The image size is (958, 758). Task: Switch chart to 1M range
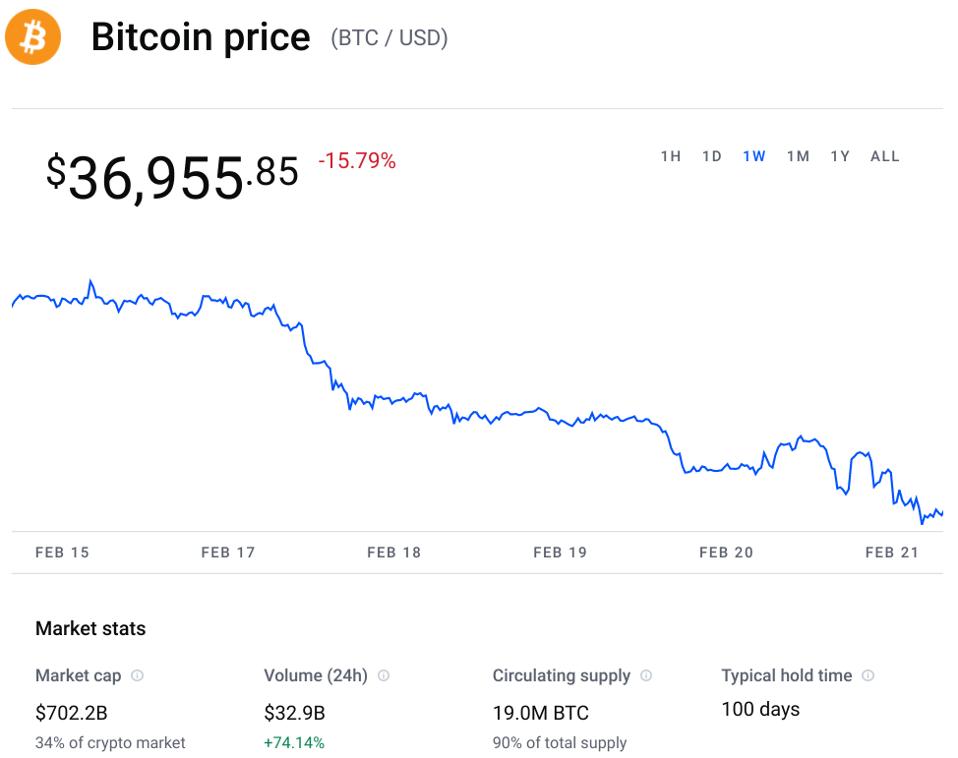coord(798,156)
